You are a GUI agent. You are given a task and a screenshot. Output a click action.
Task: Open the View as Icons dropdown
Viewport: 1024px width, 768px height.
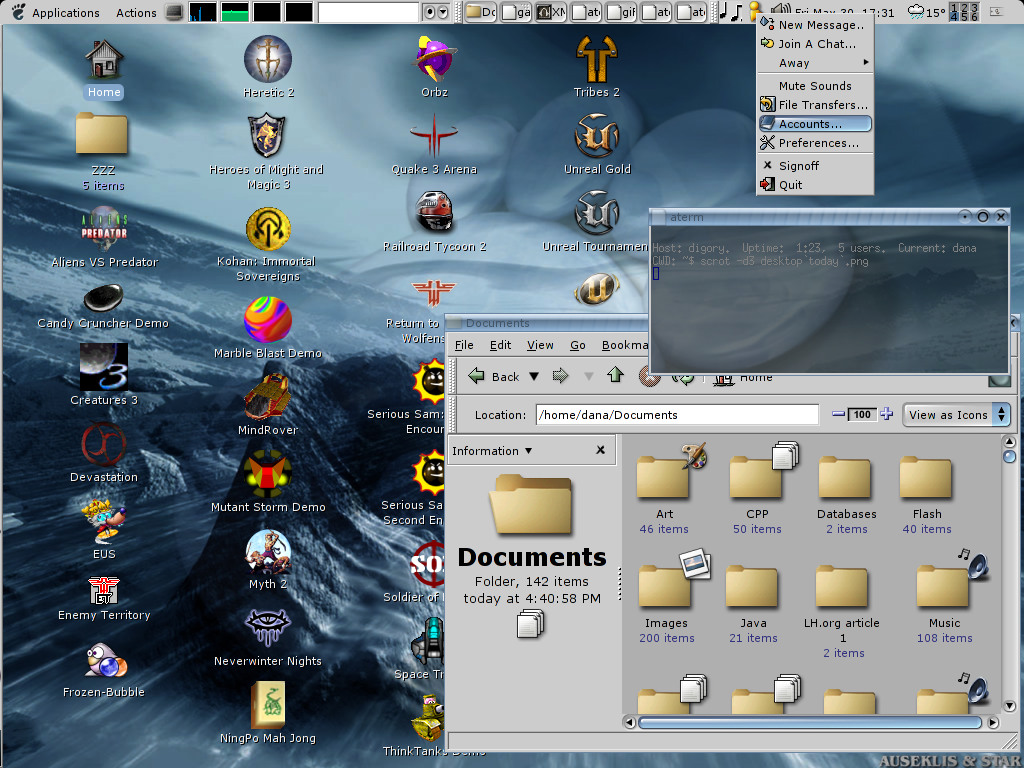click(x=956, y=415)
